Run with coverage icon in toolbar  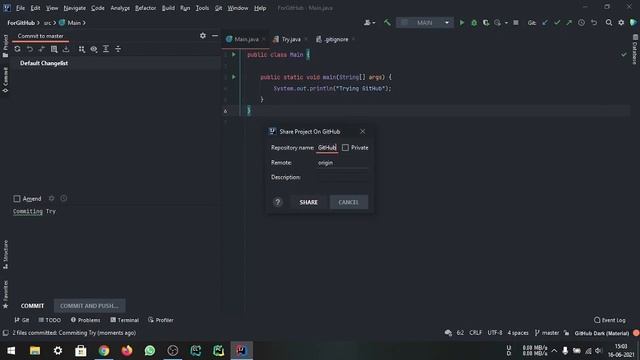(x=486, y=23)
